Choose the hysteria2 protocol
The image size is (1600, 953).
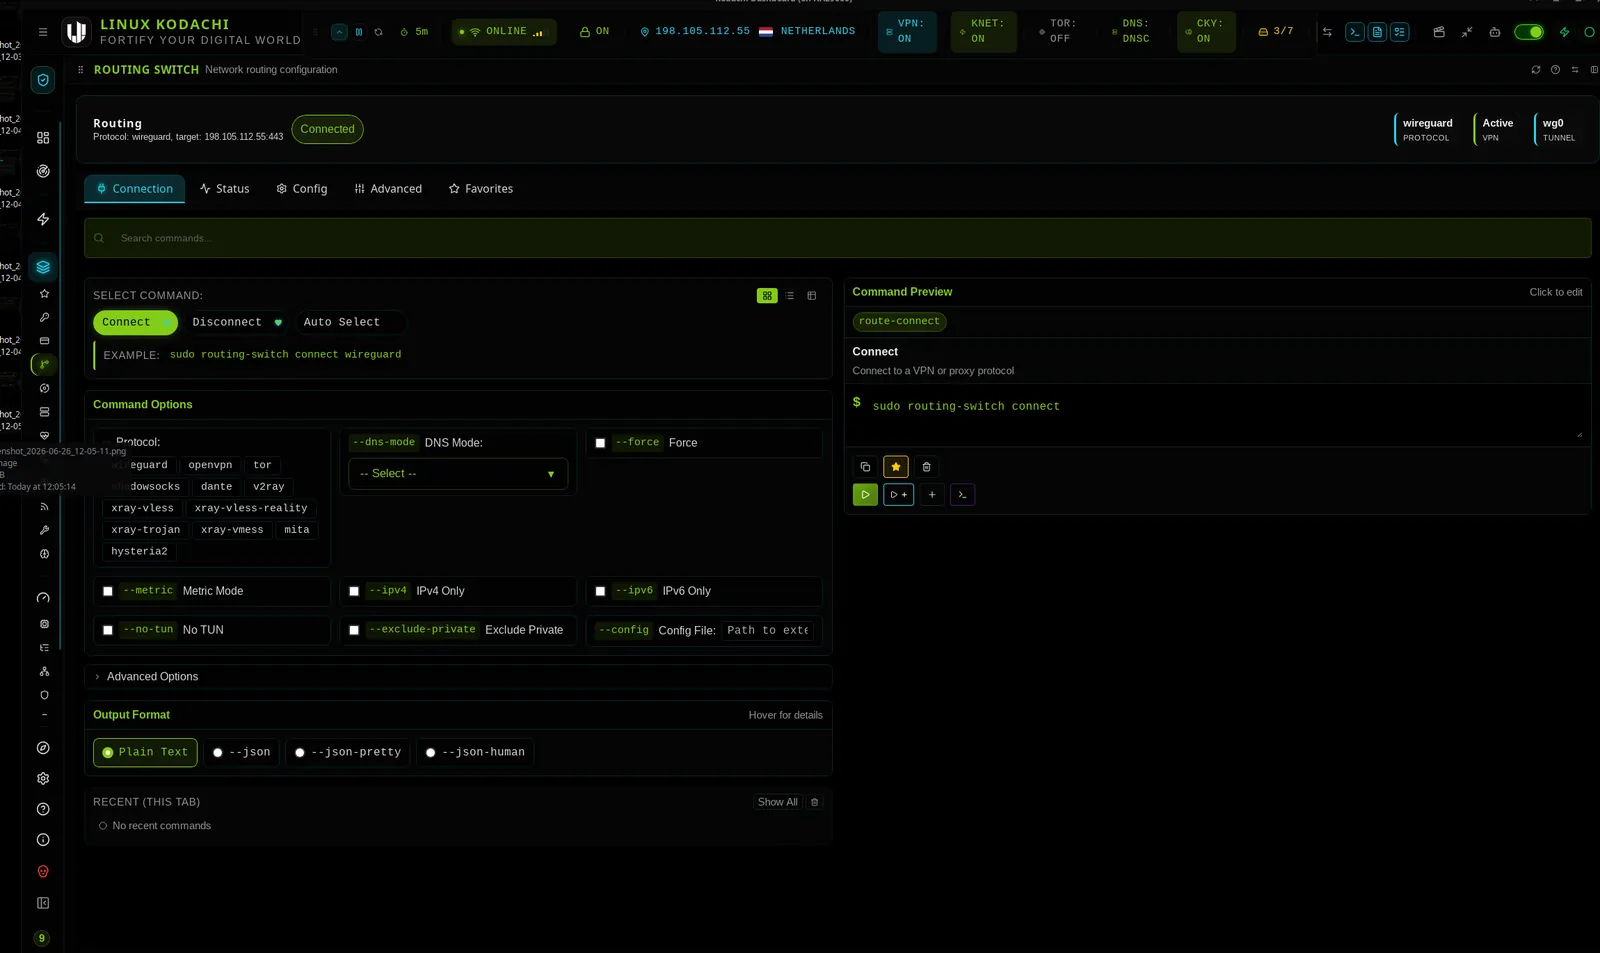tap(140, 552)
